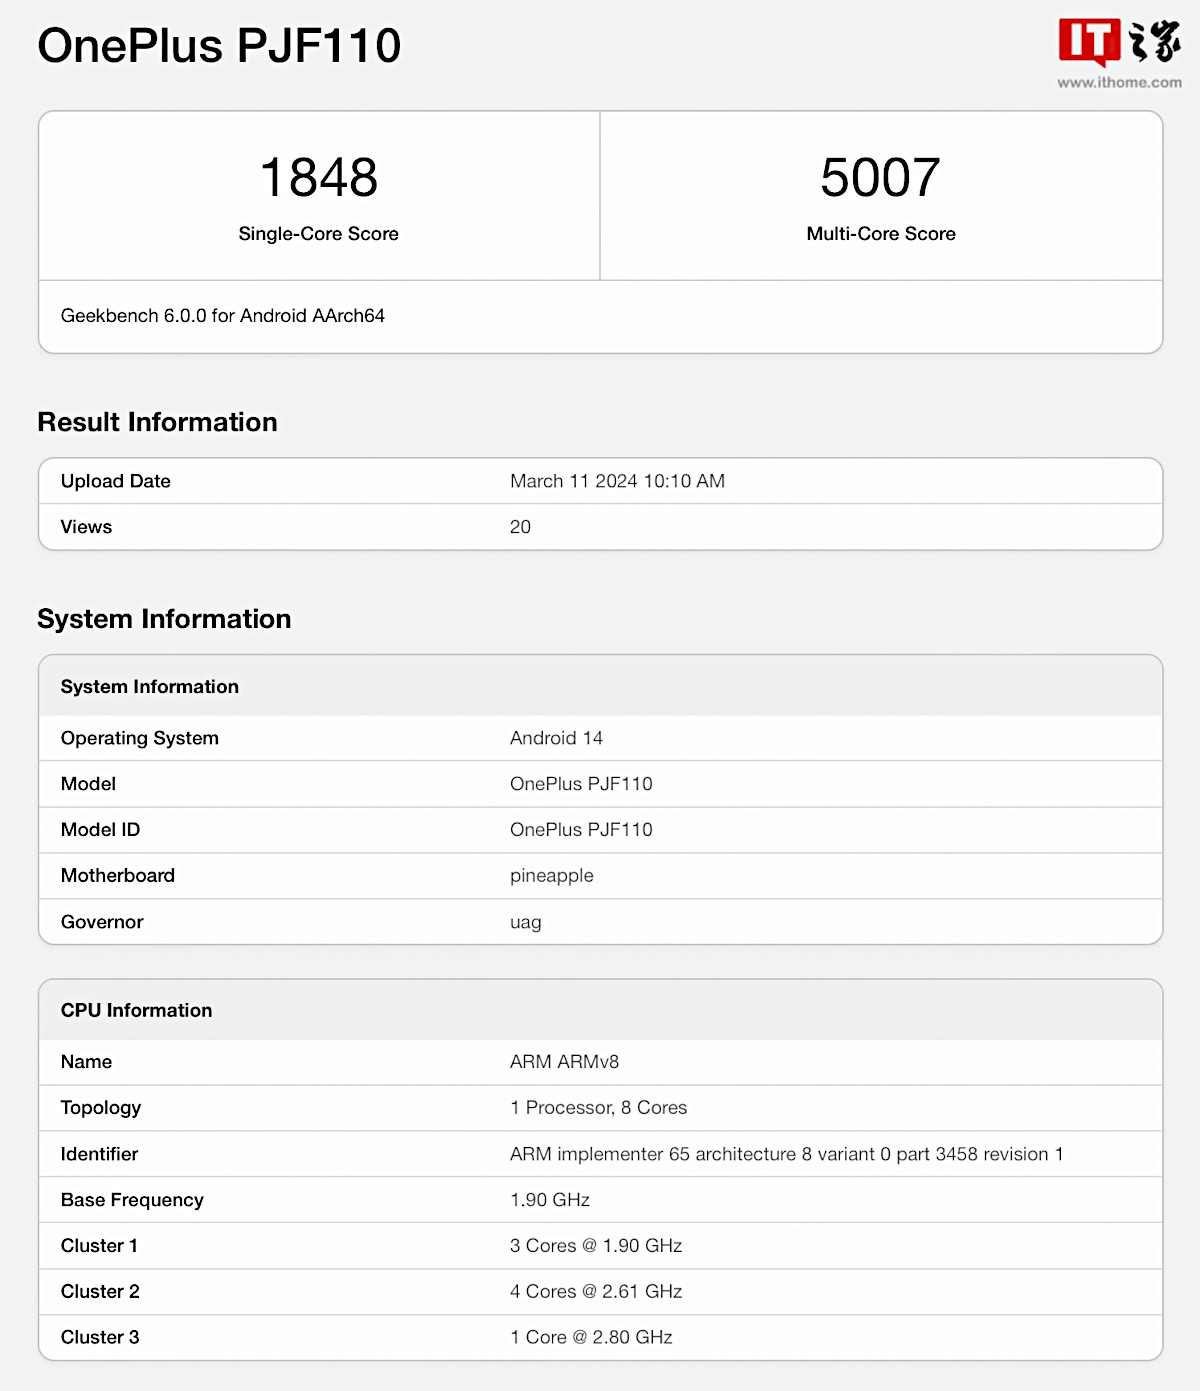The image size is (1200, 1391).
Task: Click the Governor value uag
Action: point(525,922)
